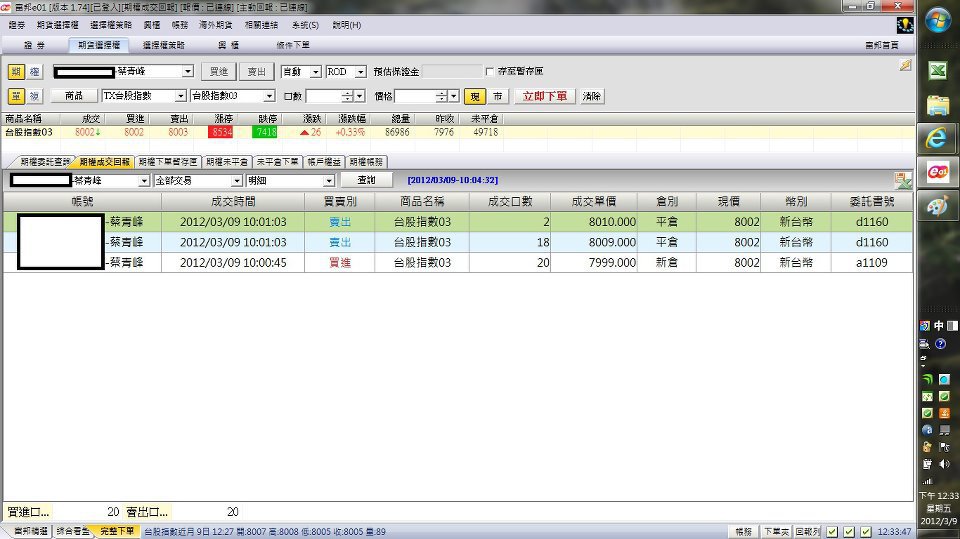Expand the 自動 dropdown

pos(315,72)
